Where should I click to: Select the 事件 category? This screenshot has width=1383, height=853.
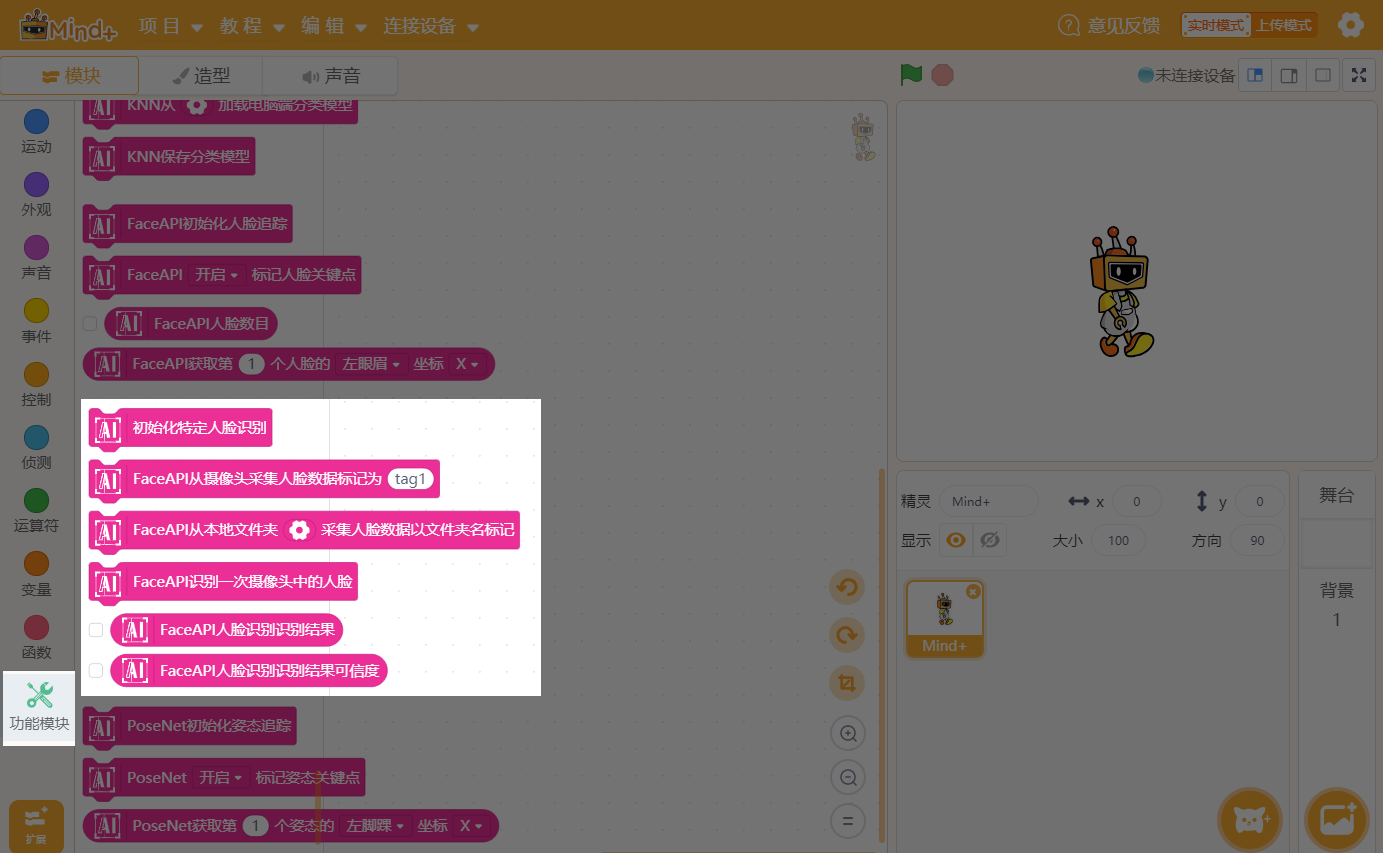point(36,322)
